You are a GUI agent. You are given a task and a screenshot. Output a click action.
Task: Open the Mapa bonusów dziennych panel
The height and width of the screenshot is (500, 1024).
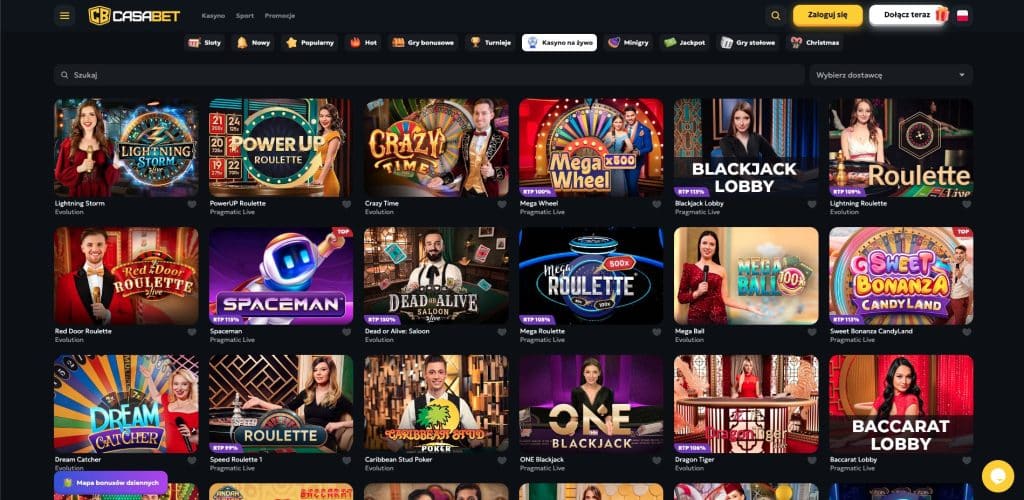[111, 482]
